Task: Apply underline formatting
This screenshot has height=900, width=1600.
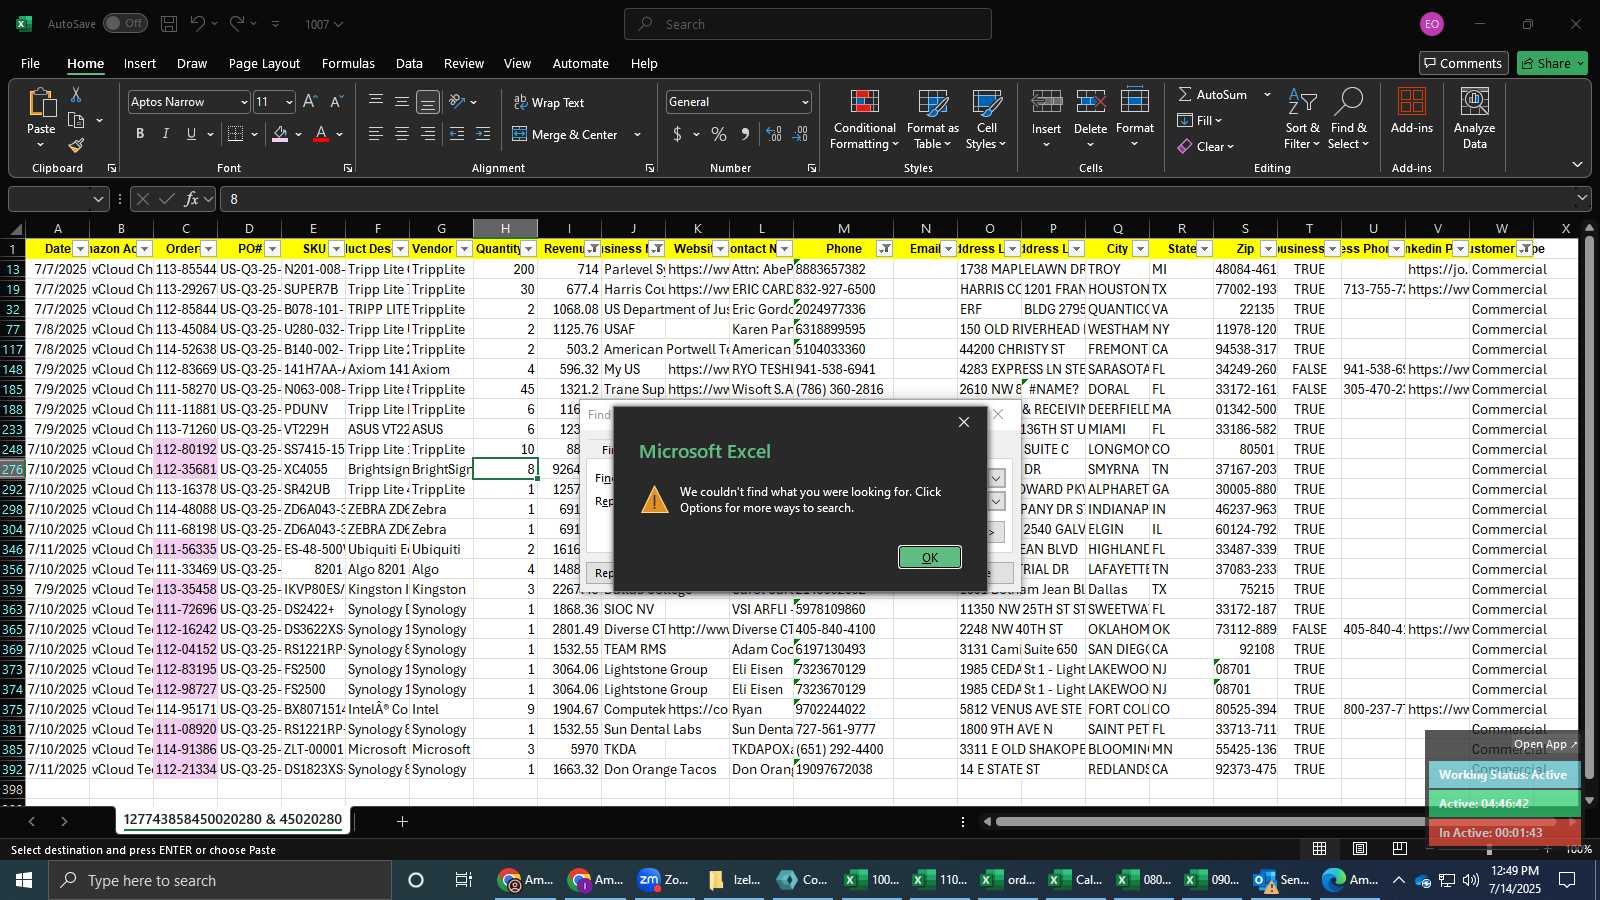Action: click(x=191, y=134)
